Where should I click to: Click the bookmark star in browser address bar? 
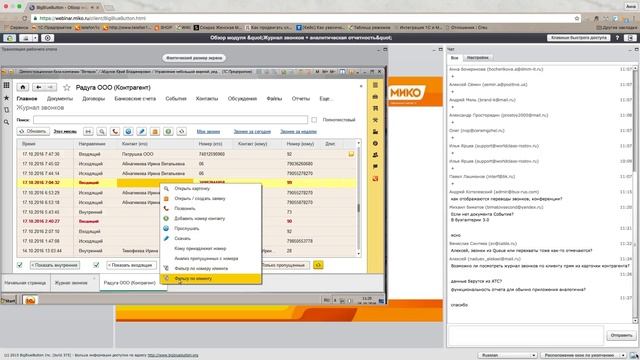coord(577,18)
